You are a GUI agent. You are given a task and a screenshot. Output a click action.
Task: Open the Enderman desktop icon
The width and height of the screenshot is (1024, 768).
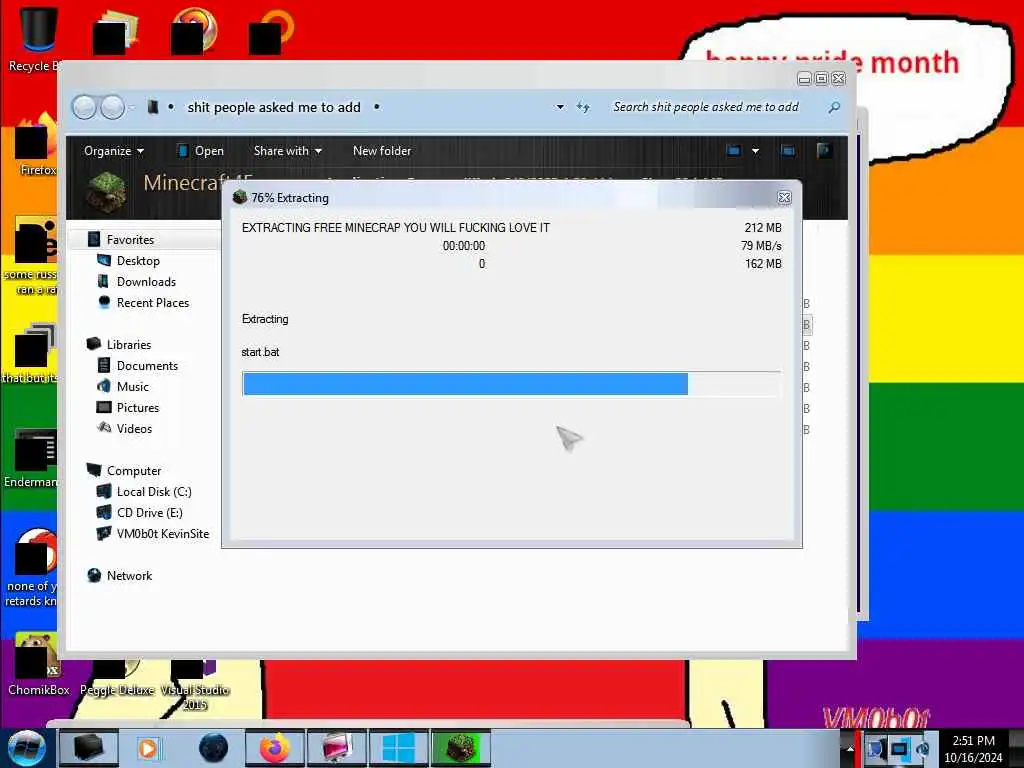point(33,459)
